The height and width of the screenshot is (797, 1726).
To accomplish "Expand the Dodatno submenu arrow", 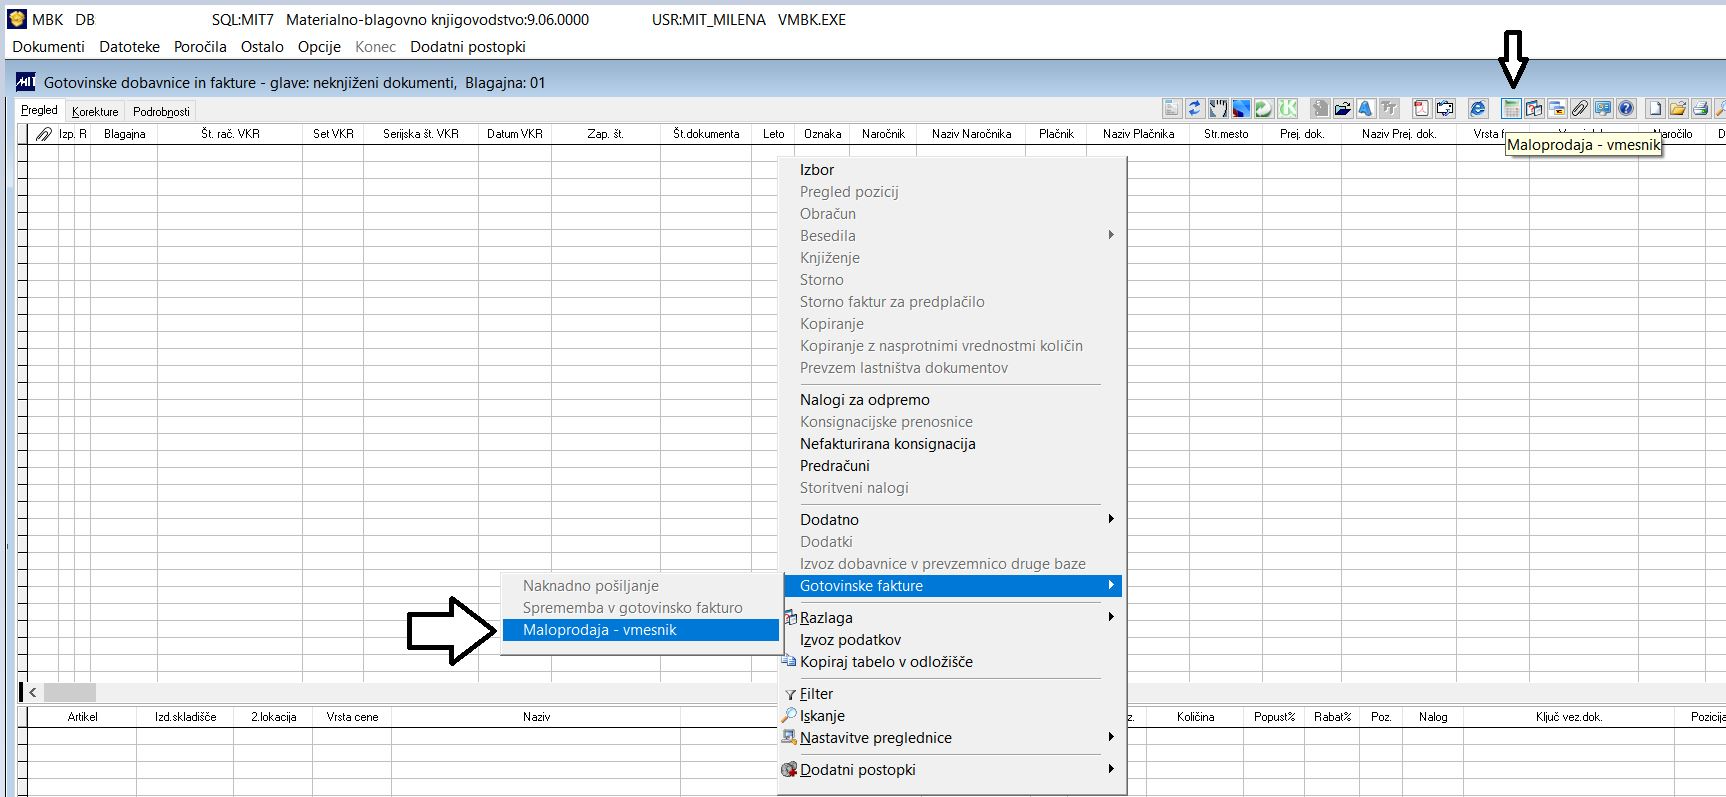I will click(x=1110, y=519).
